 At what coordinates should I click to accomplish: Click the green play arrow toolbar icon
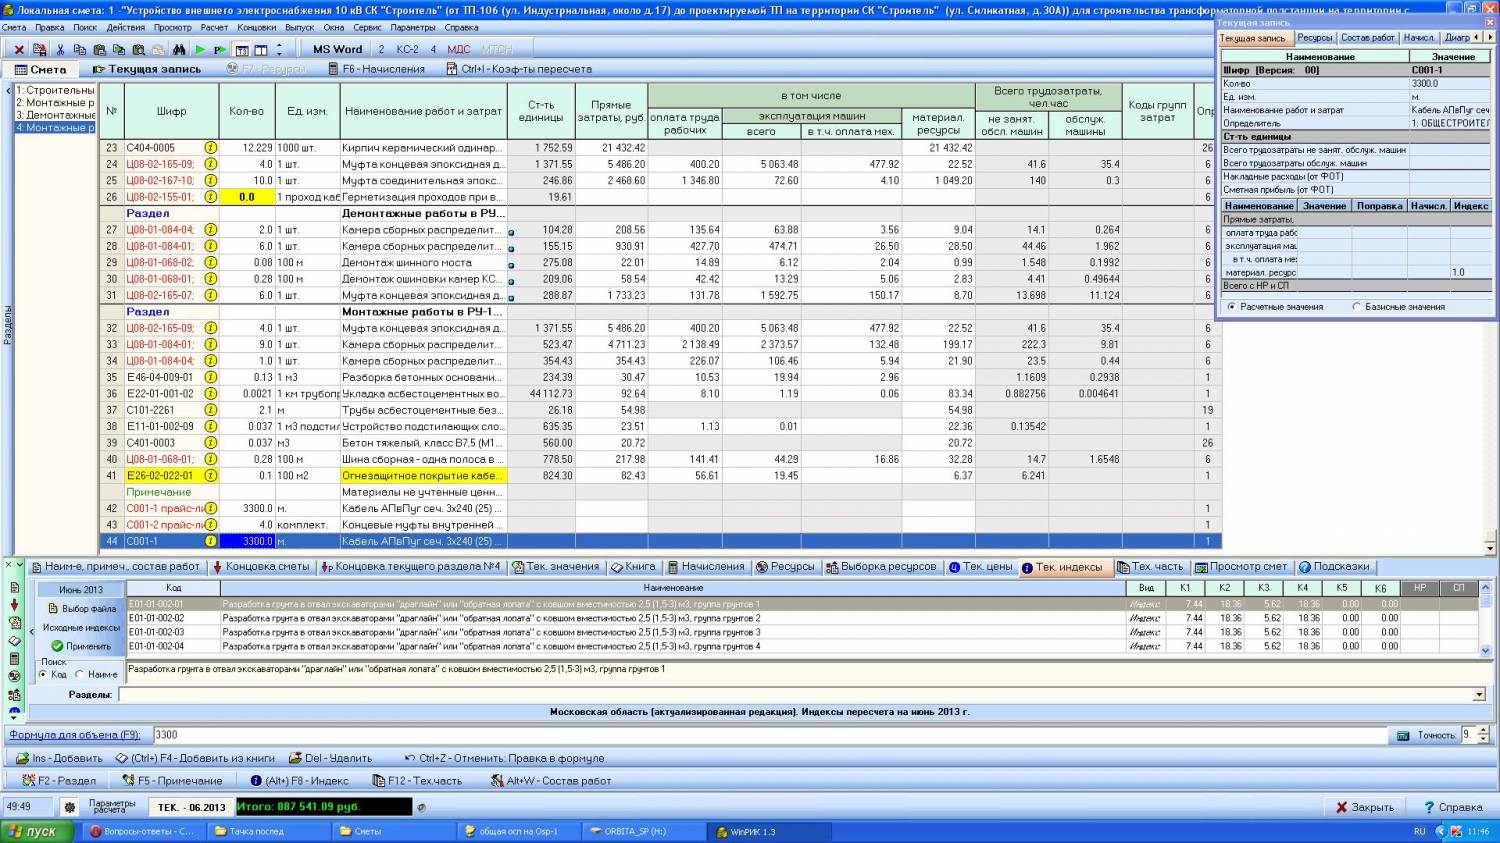tap(200, 49)
